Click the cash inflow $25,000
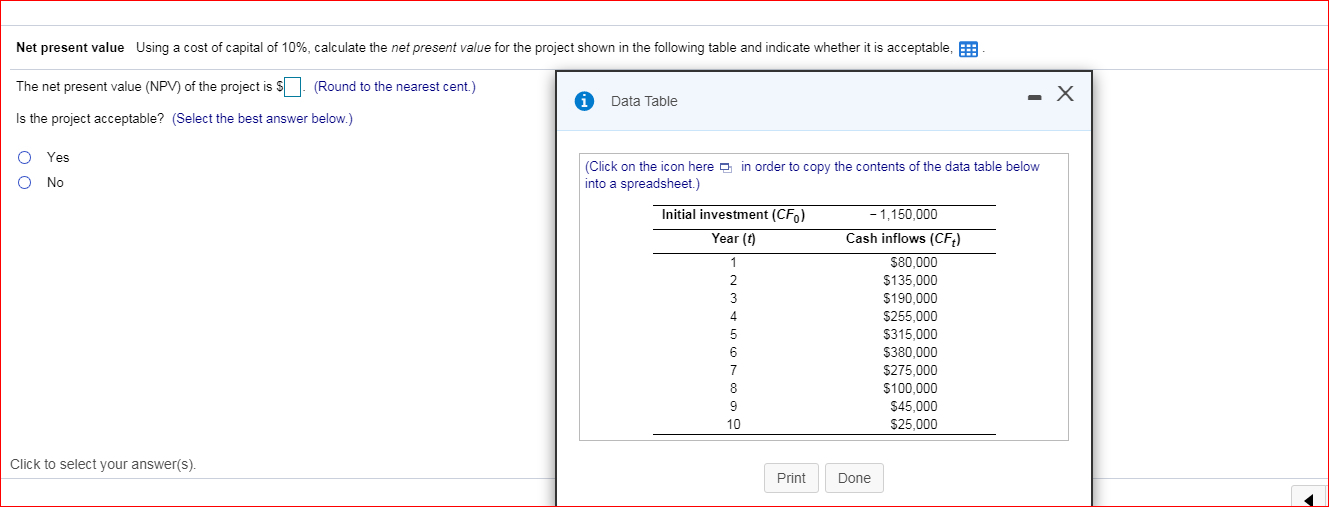1329x507 pixels. pyautogui.click(x=913, y=425)
